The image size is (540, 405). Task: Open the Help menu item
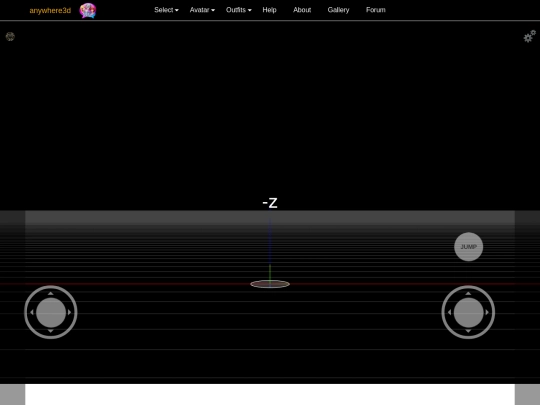[x=269, y=10]
